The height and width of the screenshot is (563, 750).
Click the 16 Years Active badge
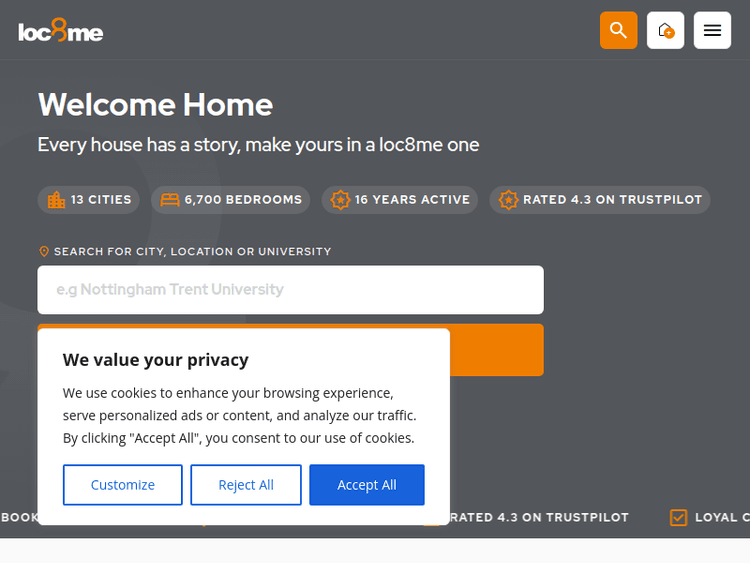pos(400,200)
